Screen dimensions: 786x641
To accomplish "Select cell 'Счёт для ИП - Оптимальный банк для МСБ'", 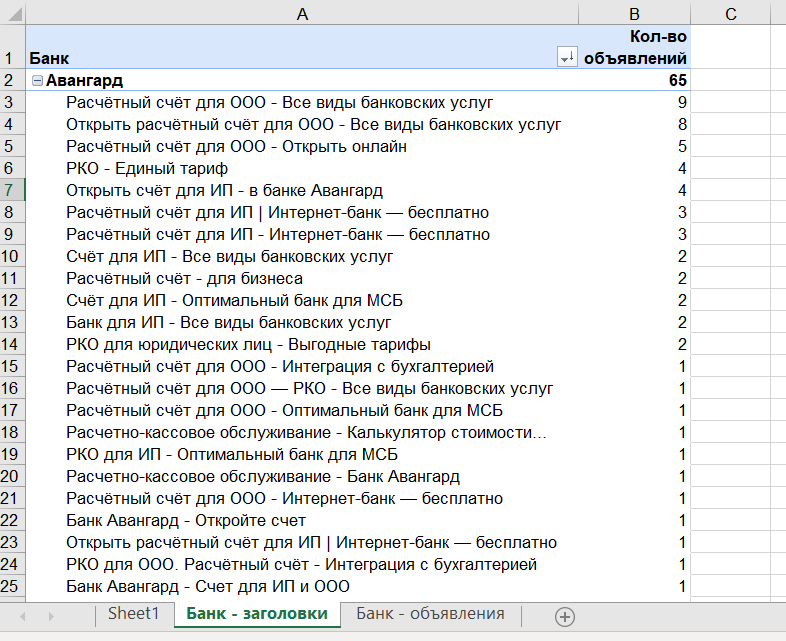I will (302, 301).
